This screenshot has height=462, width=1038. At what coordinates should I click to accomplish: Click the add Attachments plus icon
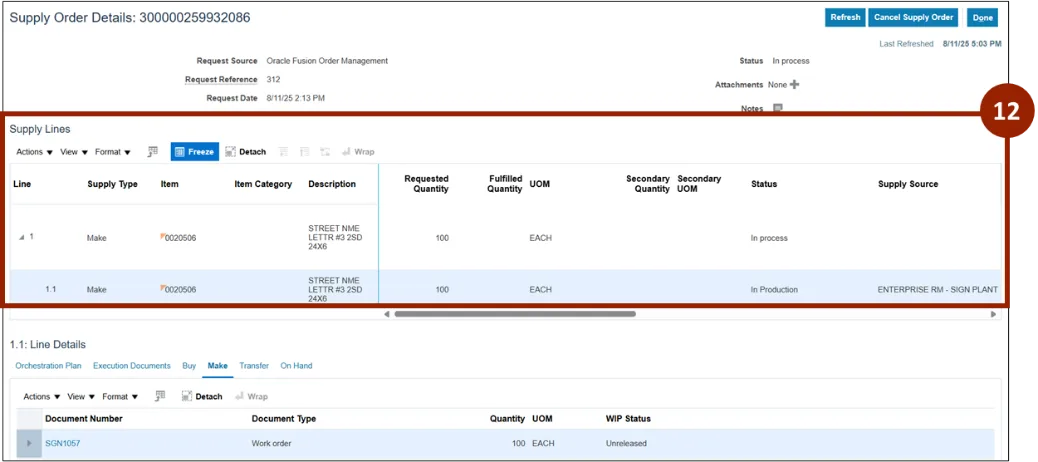tap(795, 85)
